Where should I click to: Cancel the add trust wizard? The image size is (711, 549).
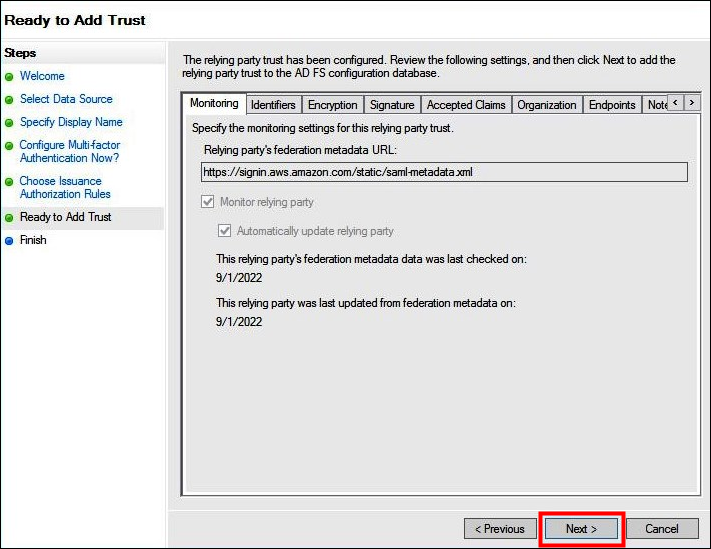click(661, 529)
